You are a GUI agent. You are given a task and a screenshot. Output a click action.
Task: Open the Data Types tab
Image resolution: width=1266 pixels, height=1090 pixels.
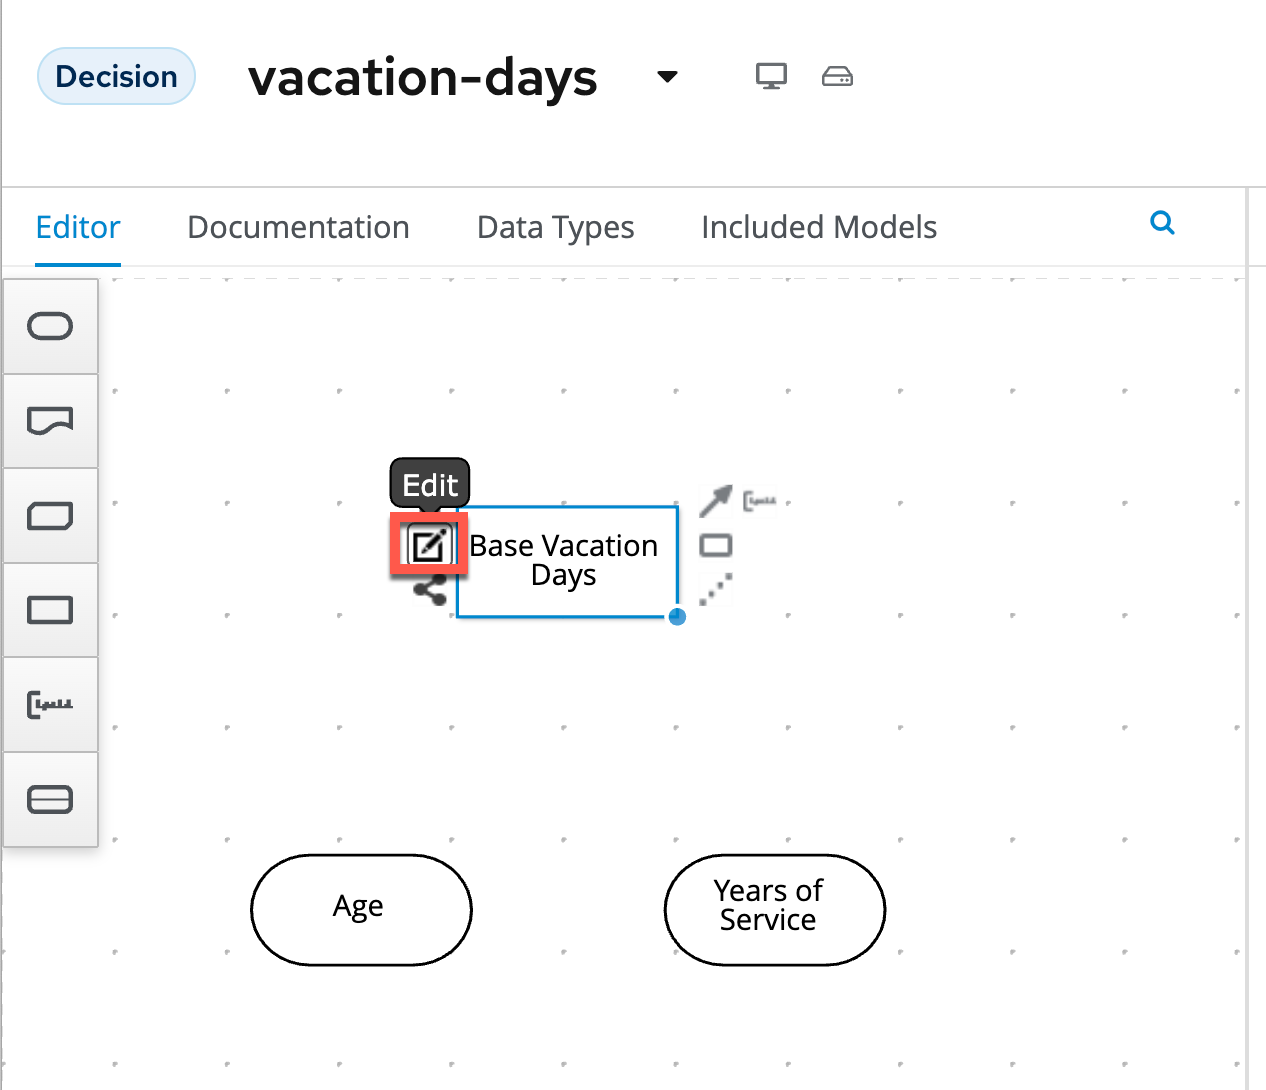click(556, 227)
